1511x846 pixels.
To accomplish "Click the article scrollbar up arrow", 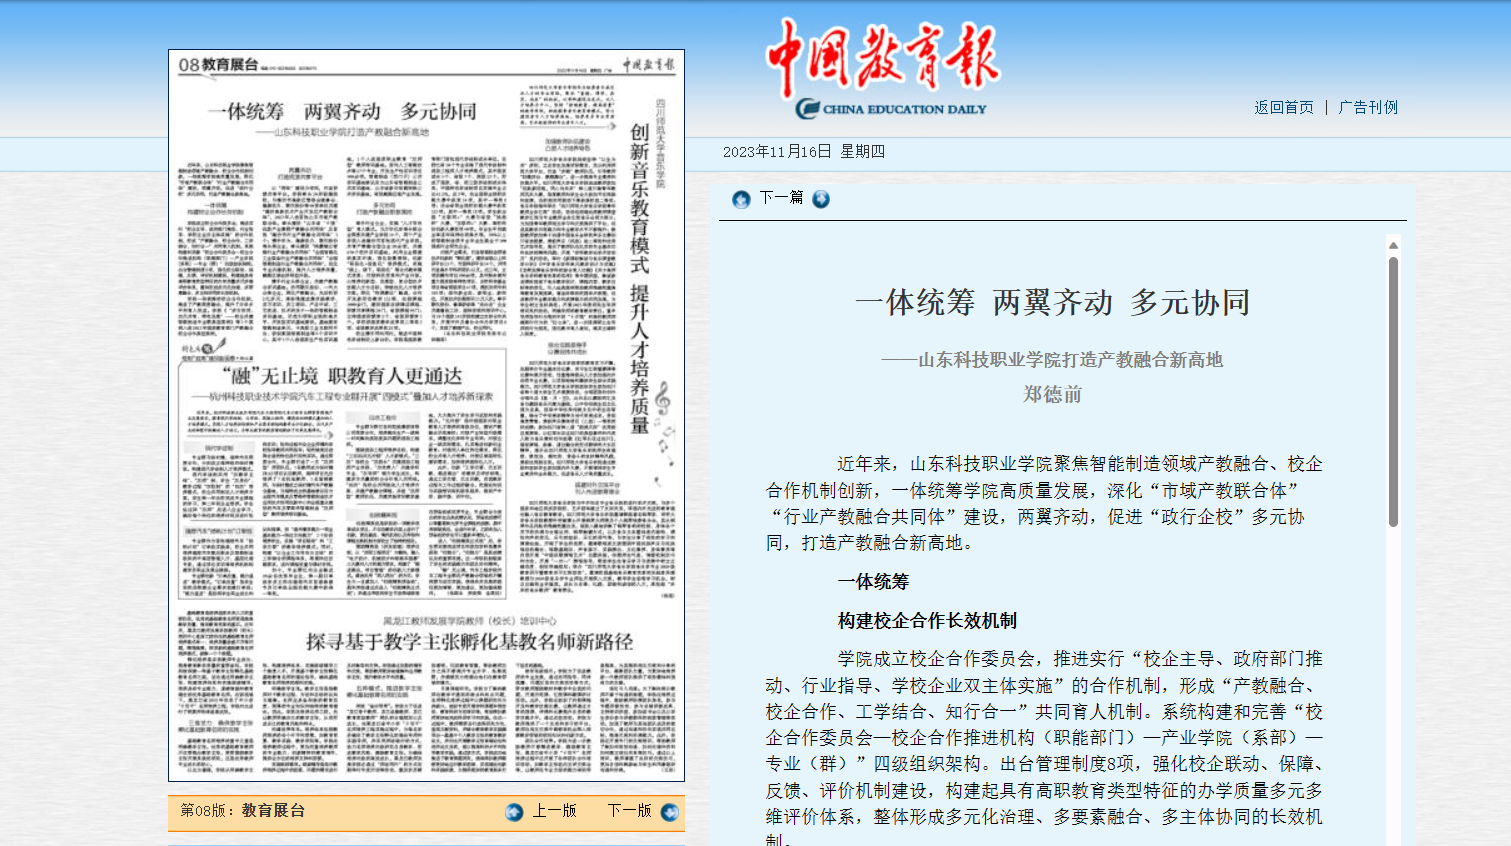I will (x=1393, y=245).
